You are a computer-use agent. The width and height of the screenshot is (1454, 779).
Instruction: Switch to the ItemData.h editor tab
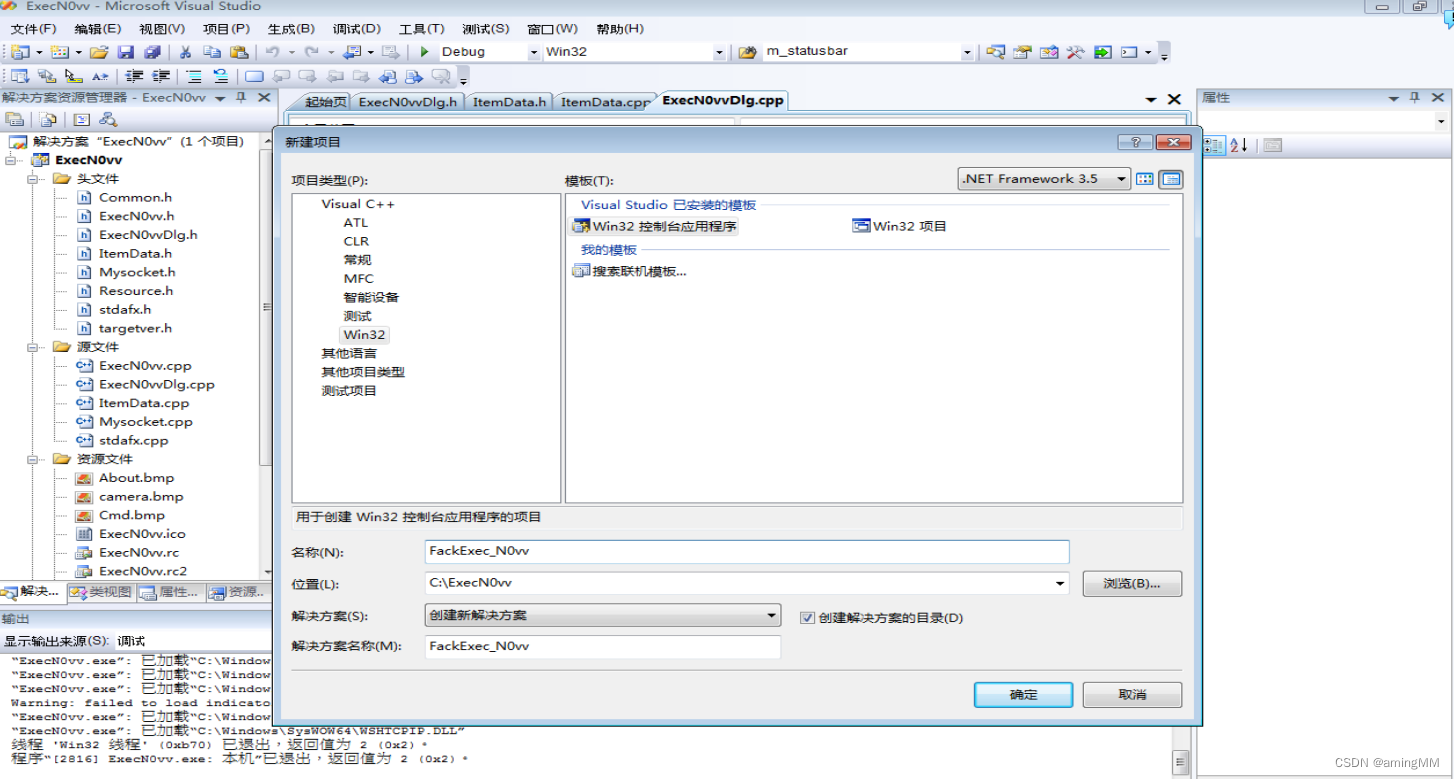510,101
